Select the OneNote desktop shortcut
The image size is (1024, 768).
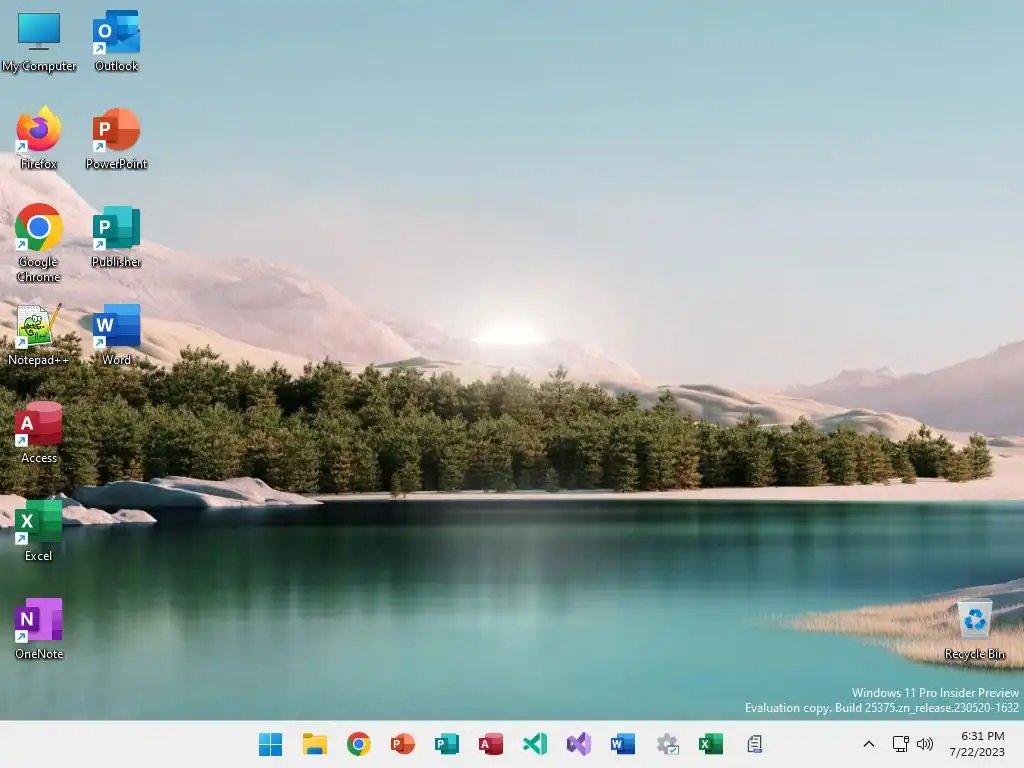click(x=39, y=629)
